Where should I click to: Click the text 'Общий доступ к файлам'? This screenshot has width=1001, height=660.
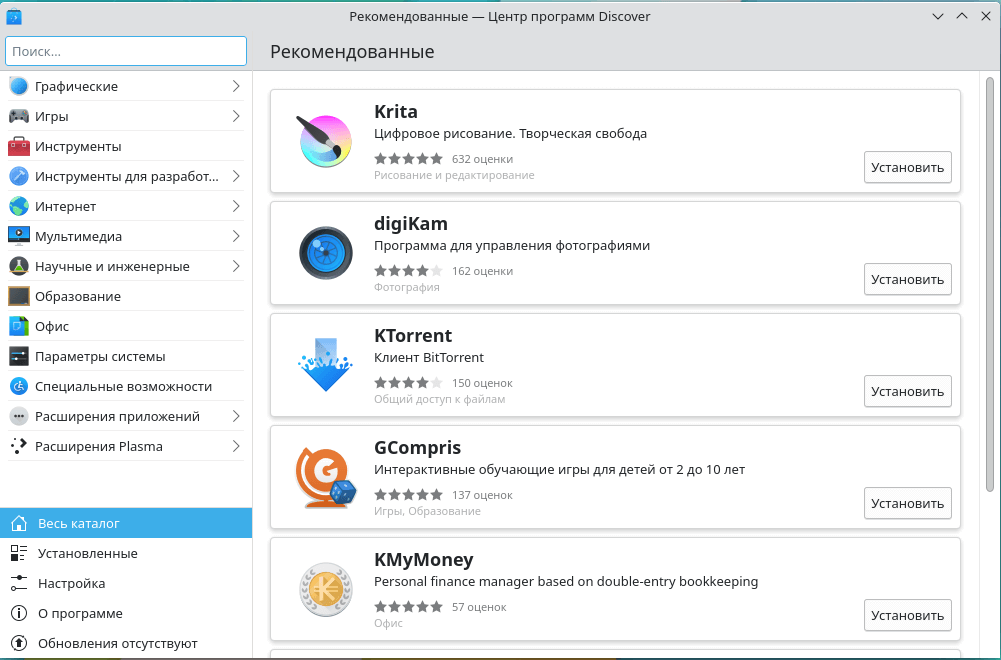point(439,399)
